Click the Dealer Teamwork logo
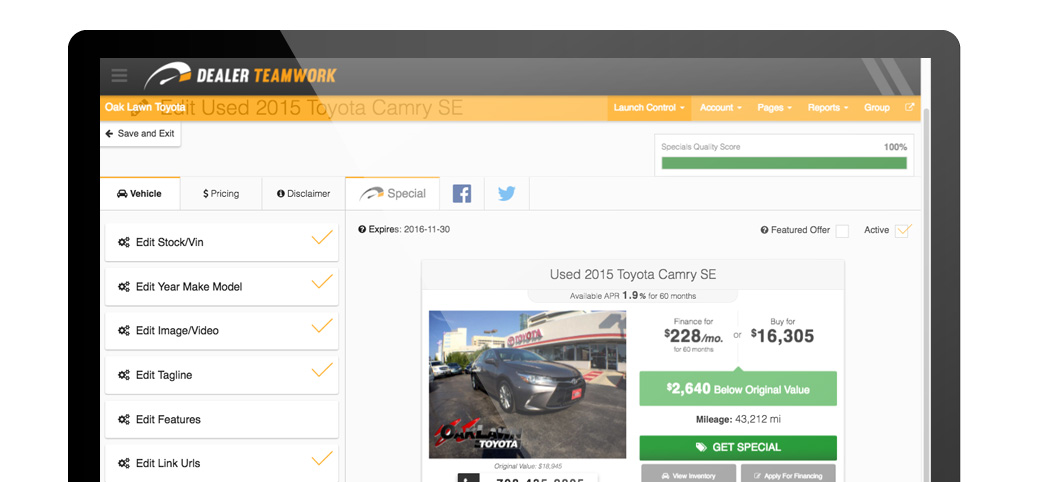The height and width of the screenshot is (482, 1037). [240, 75]
